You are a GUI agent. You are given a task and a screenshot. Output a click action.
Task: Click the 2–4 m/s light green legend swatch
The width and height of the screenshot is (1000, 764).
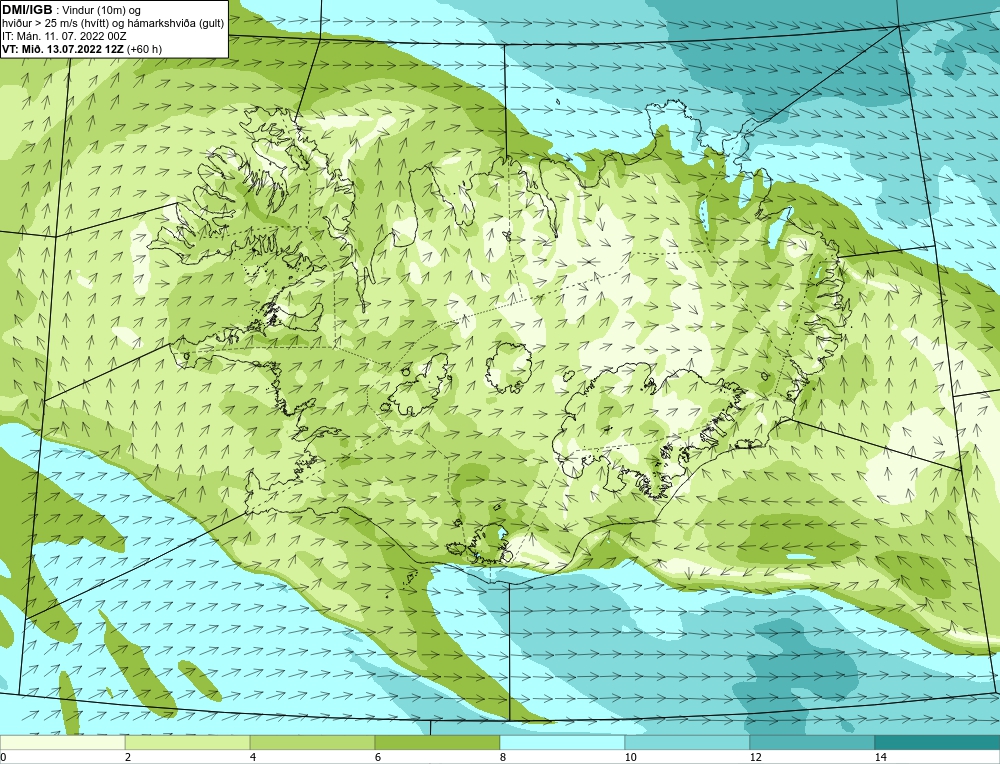(x=188, y=742)
